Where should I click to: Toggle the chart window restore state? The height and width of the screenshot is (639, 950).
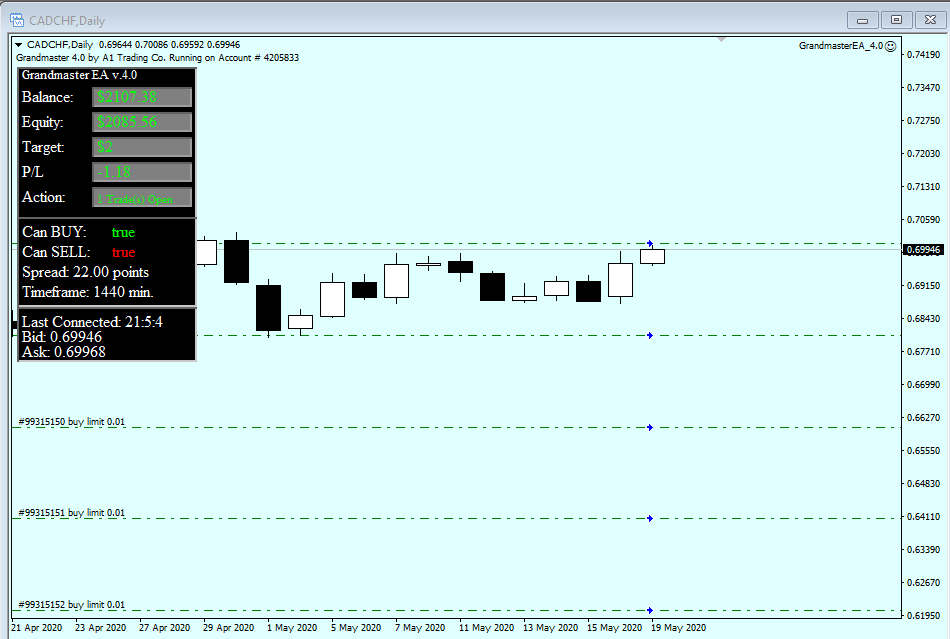pos(897,19)
